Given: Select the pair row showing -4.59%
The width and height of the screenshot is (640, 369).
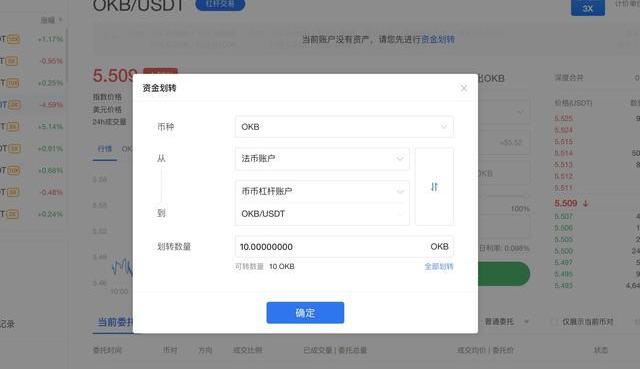Looking at the screenshot, I should (x=33, y=105).
